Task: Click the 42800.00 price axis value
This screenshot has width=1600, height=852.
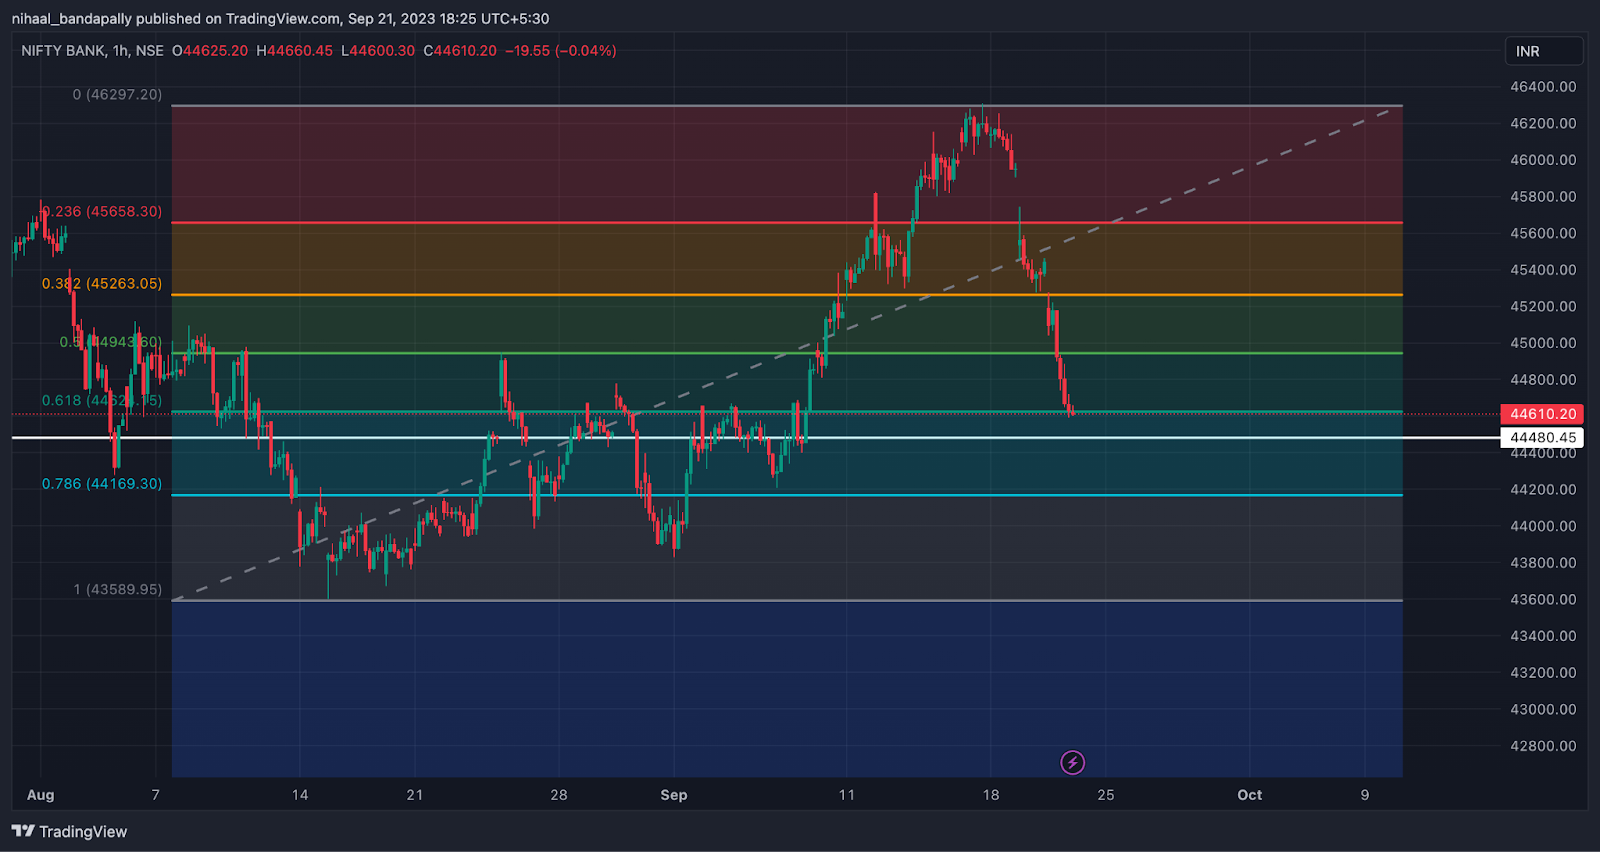Action: click(x=1543, y=746)
